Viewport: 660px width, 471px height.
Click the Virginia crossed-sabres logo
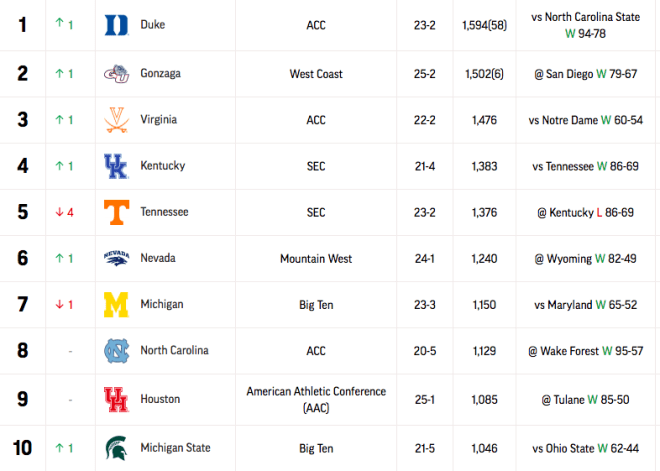coord(116,120)
